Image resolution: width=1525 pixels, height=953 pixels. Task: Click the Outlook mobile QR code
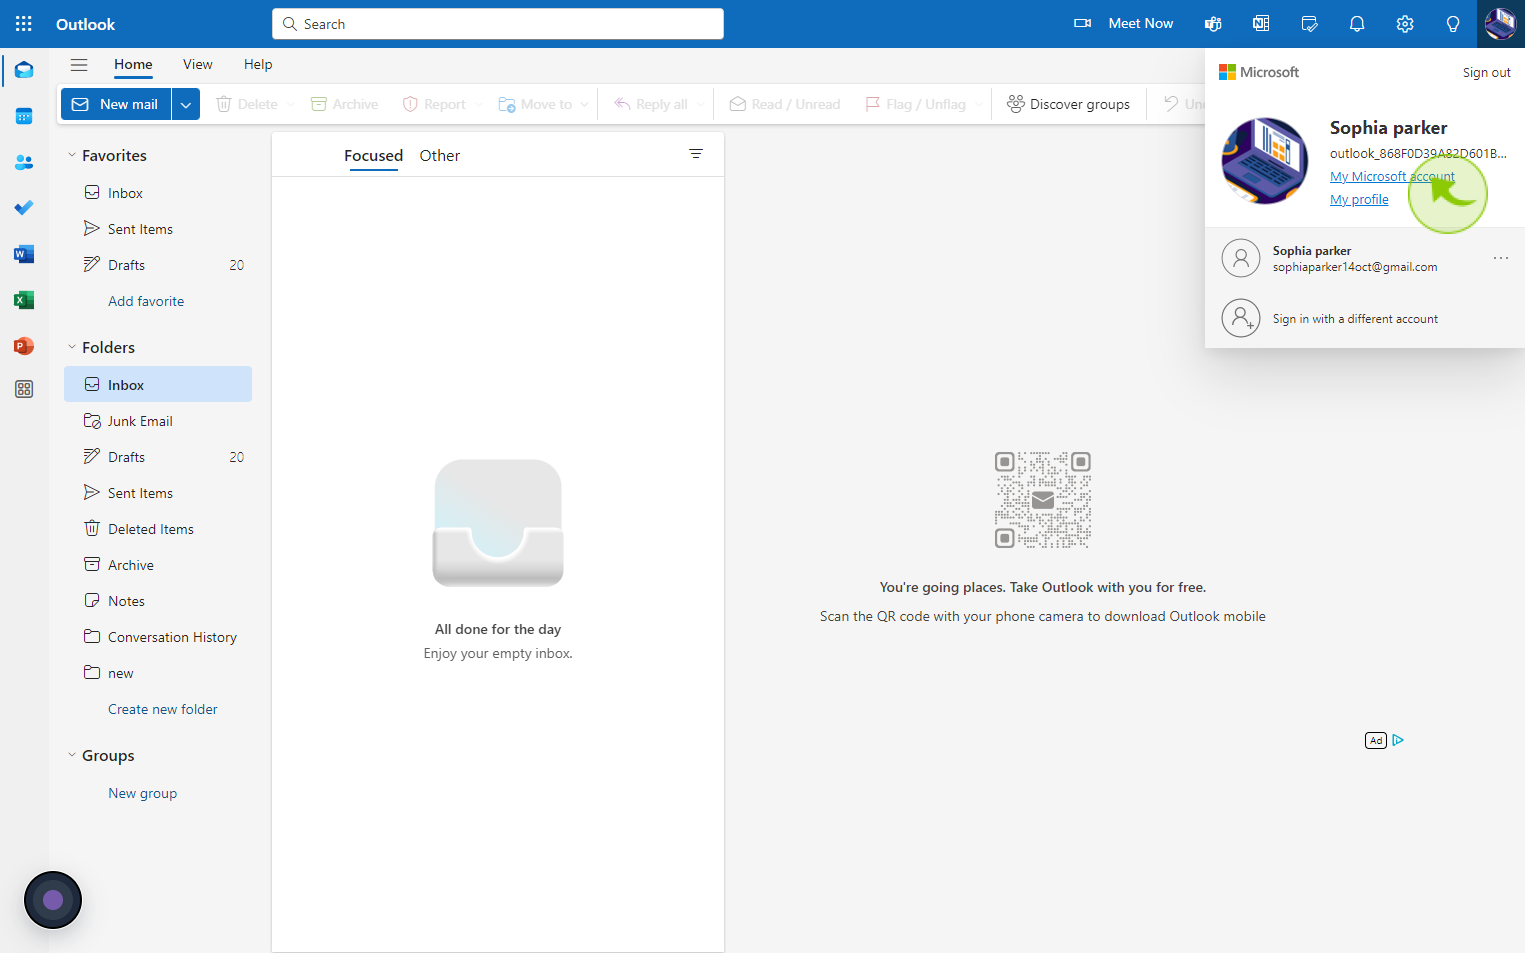coord(1043,500)
